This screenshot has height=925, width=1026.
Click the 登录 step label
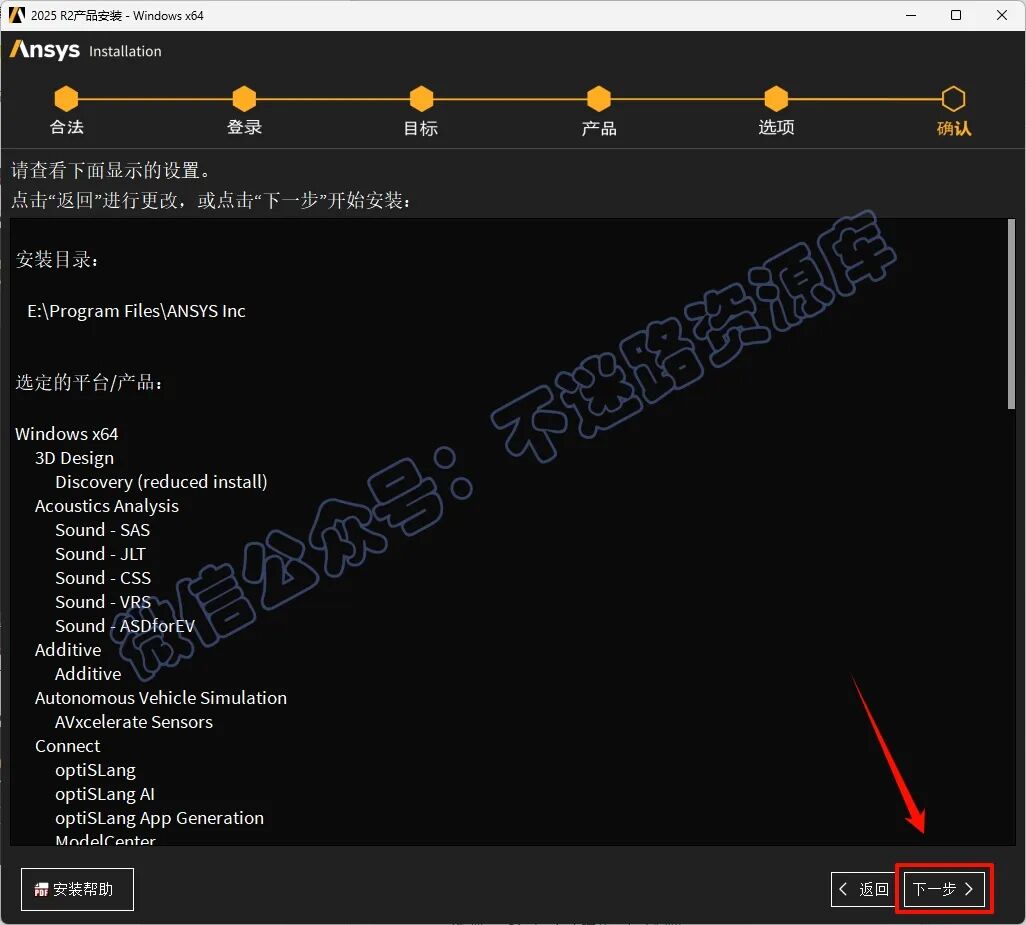[244, 128]
